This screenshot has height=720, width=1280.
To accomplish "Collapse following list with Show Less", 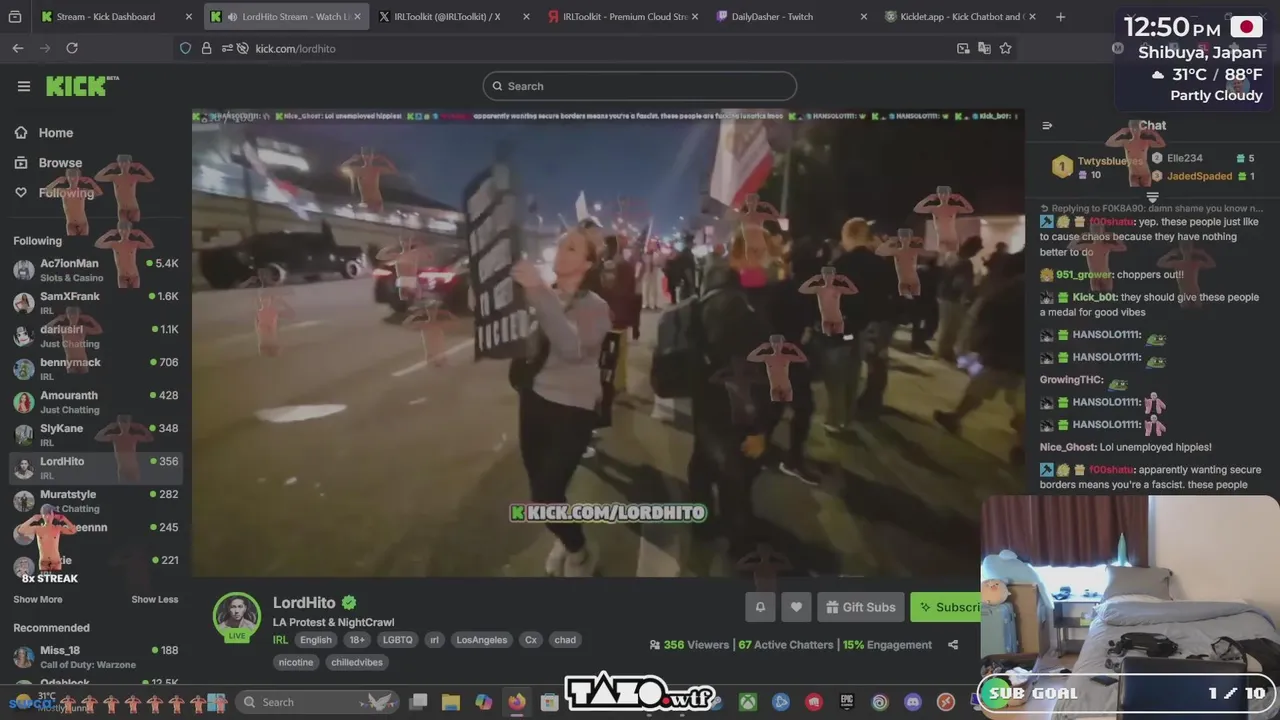I will (x=155, y=600).
